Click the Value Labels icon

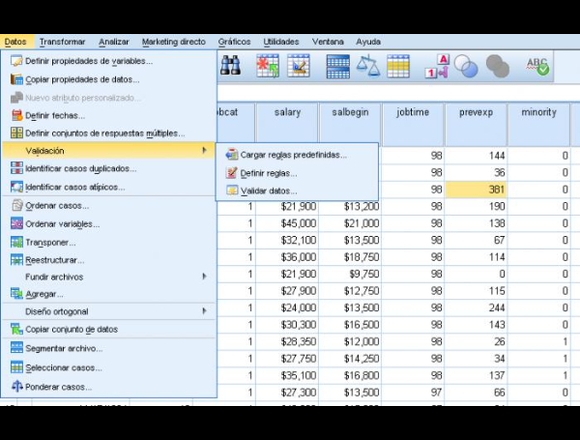tap(437, 66)
